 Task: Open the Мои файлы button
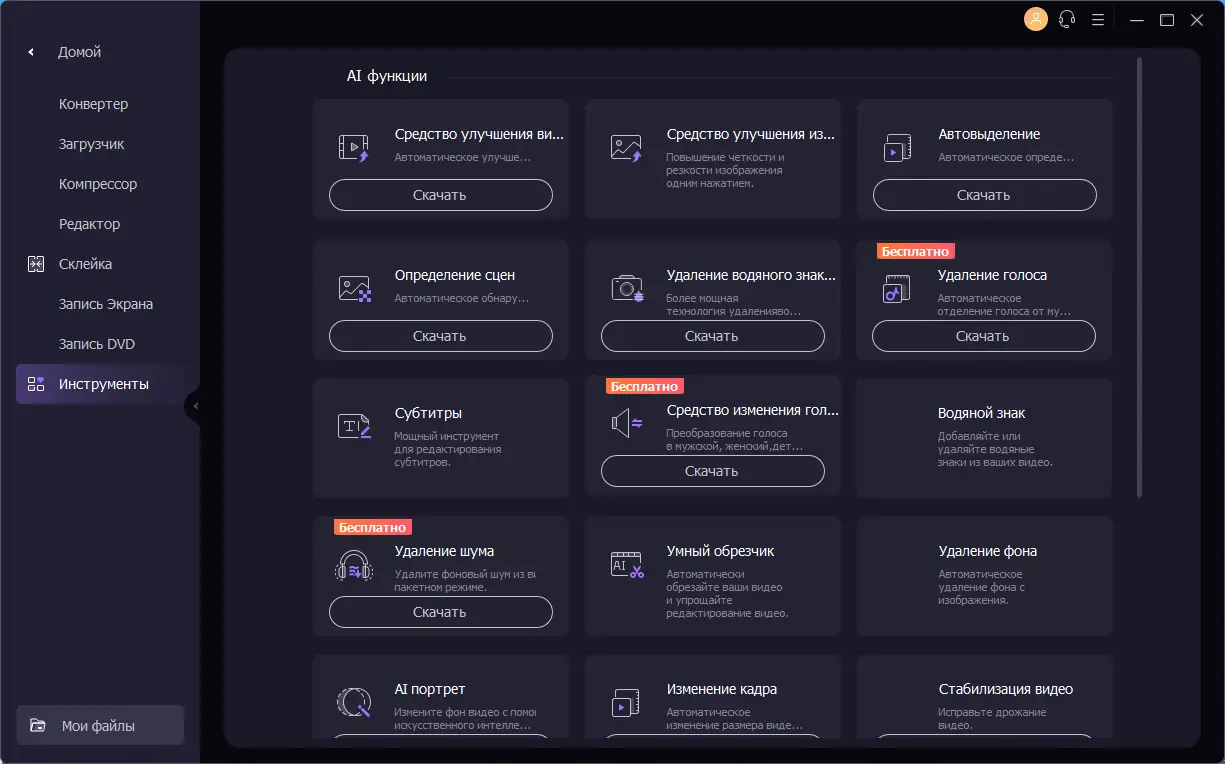(x=100, y=726)
